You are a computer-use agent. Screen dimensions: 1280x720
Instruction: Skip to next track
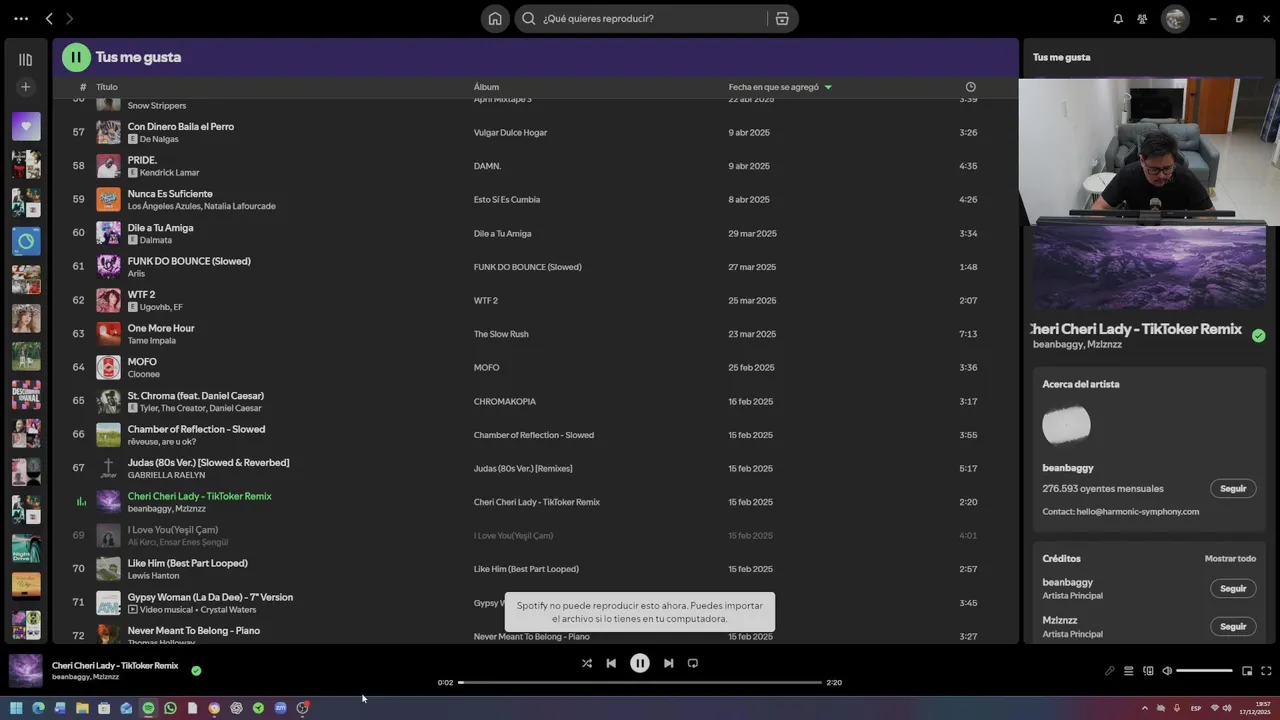tap(669, 663)
